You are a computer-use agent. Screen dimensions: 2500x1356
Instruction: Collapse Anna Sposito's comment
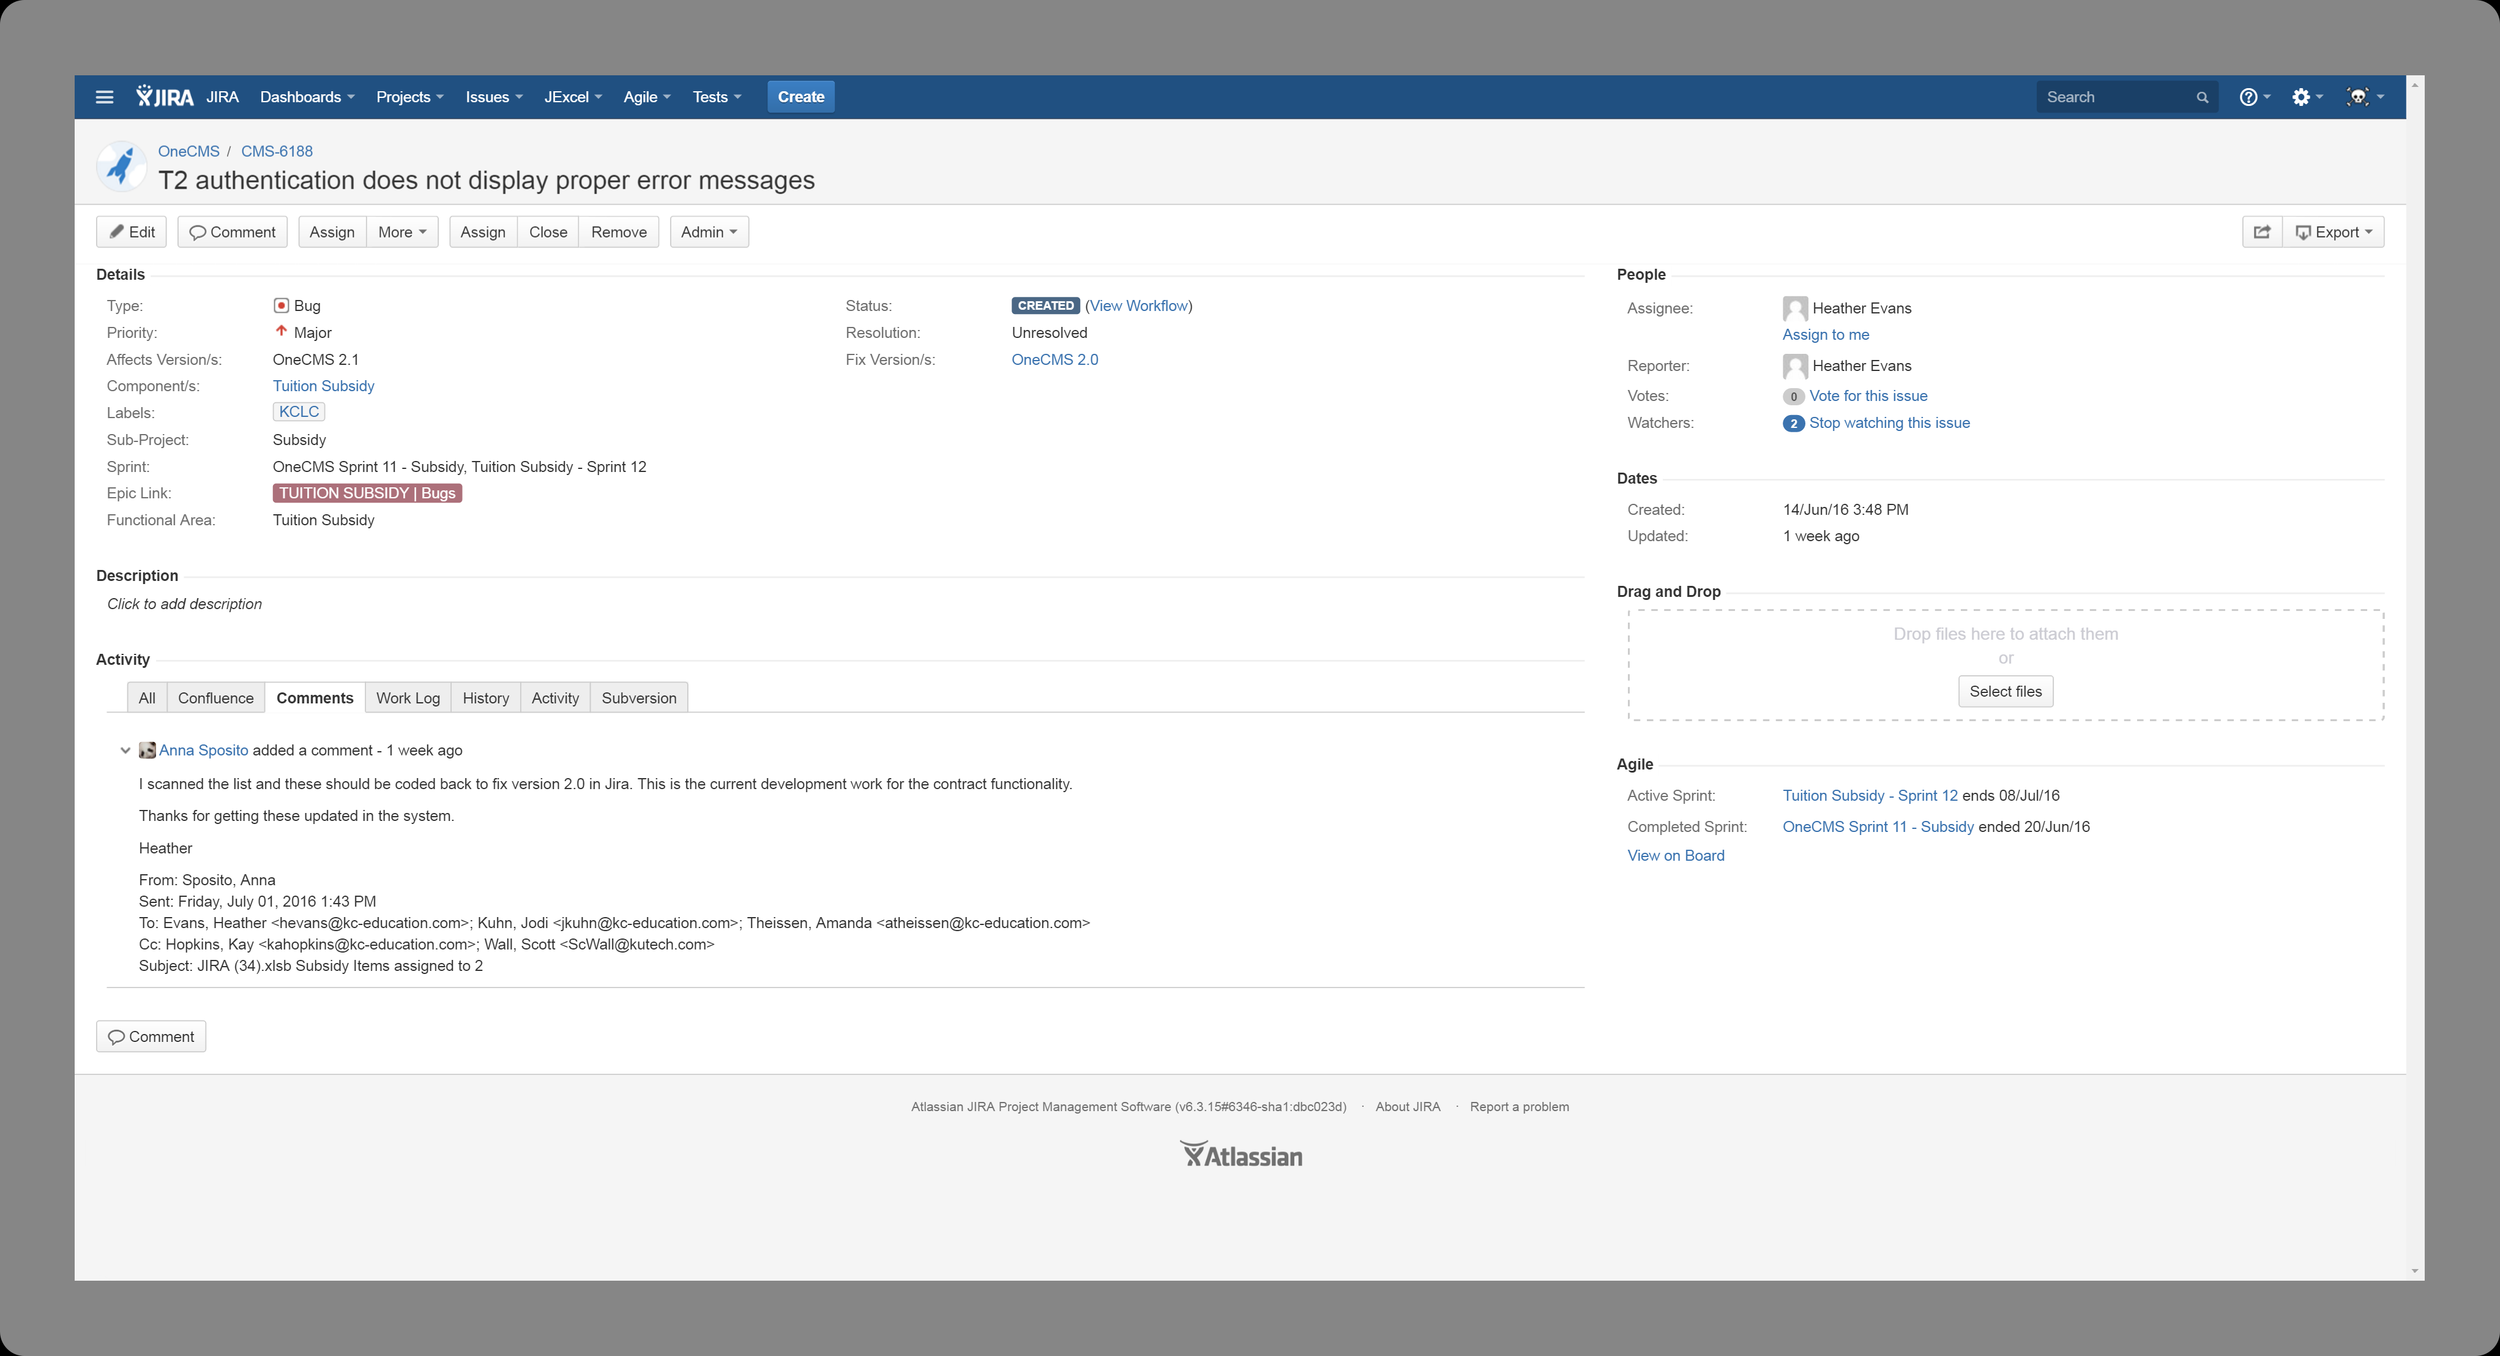(x=125, y=750)
